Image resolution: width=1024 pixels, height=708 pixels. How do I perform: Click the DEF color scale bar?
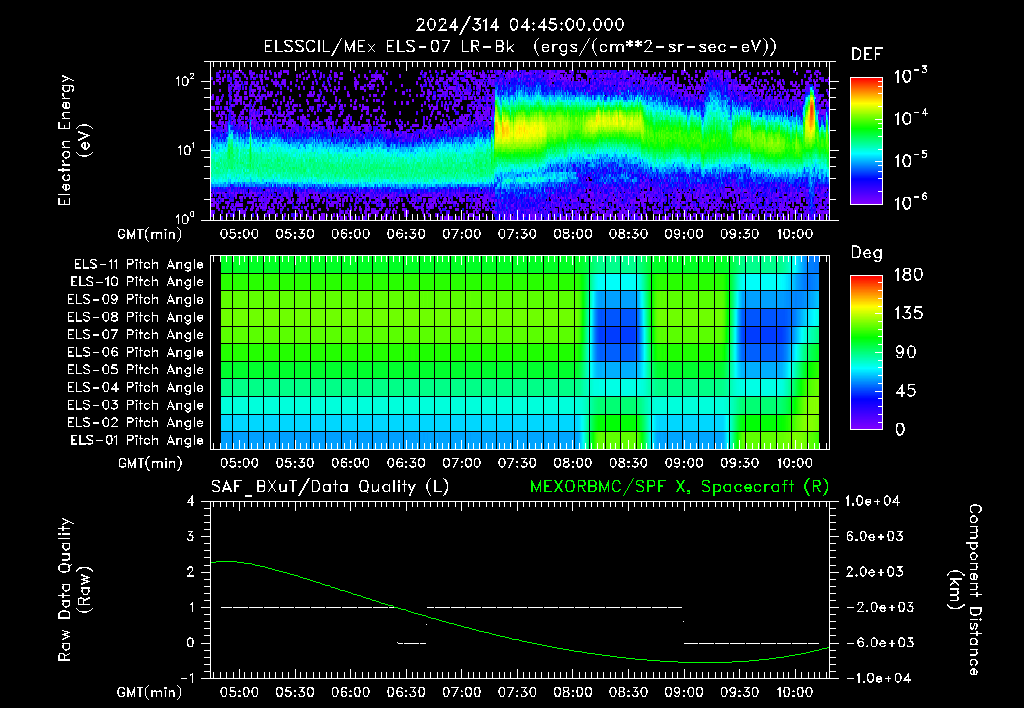pos(866,140)
